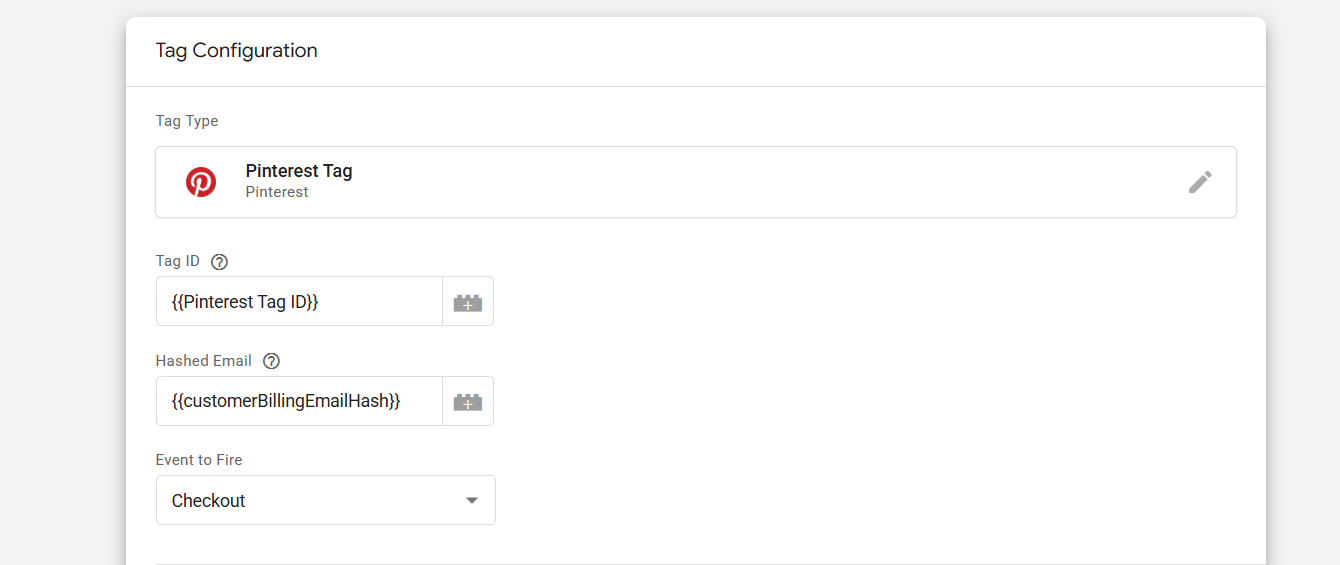Screen dimensions: 1340x565
Task: Focus the {{customerBillingEmailHash}} input field
Action: pos(298,402)
